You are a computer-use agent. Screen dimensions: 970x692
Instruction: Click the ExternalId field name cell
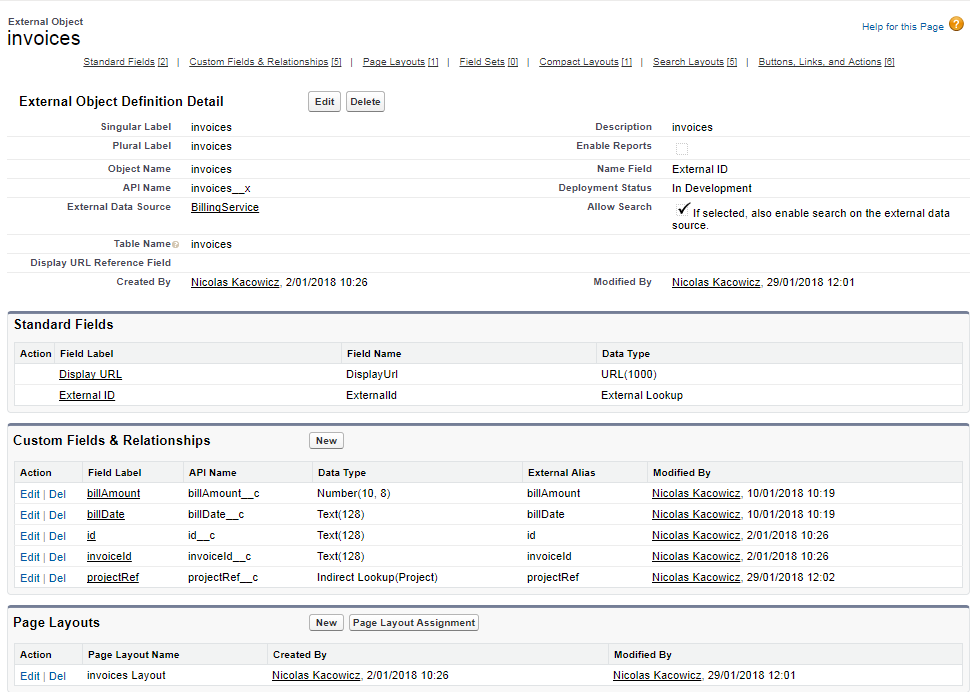click(x=371, y=395)
